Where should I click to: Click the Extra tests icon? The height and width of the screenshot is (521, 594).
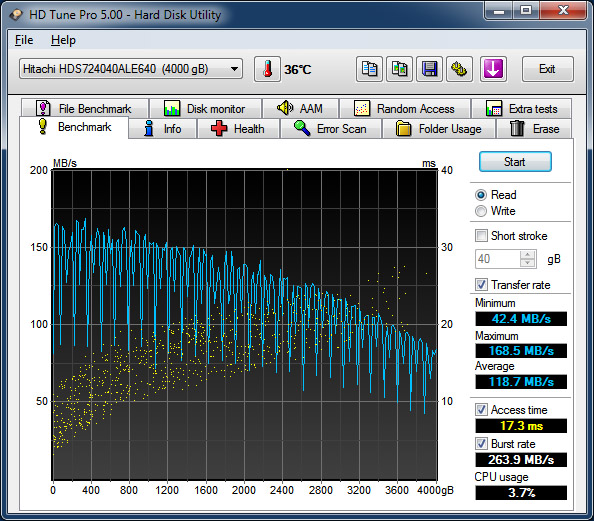494,109
